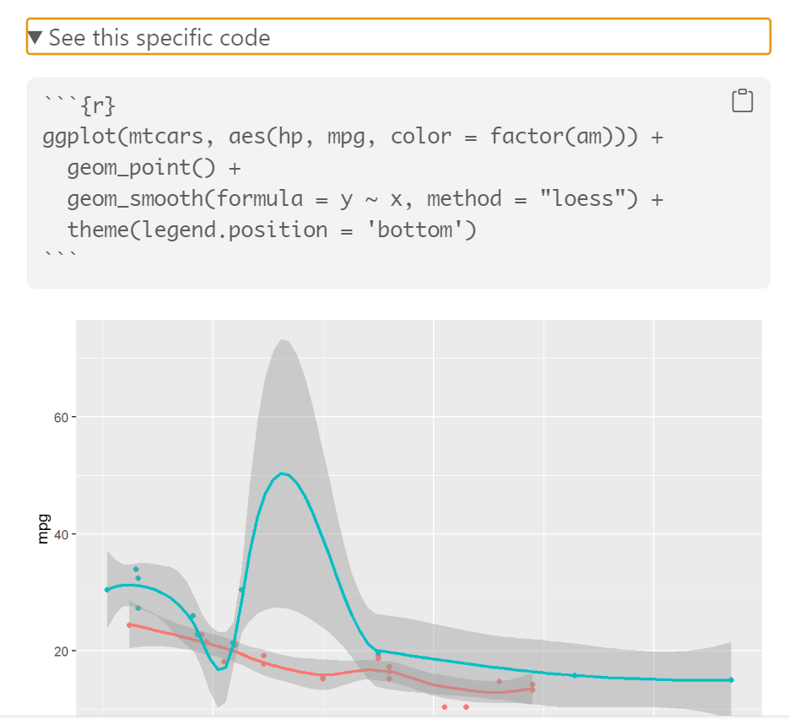Click the opening ```{r} chunk header
The width and height of the screenshot is (789, 719).
pos(80,105)
